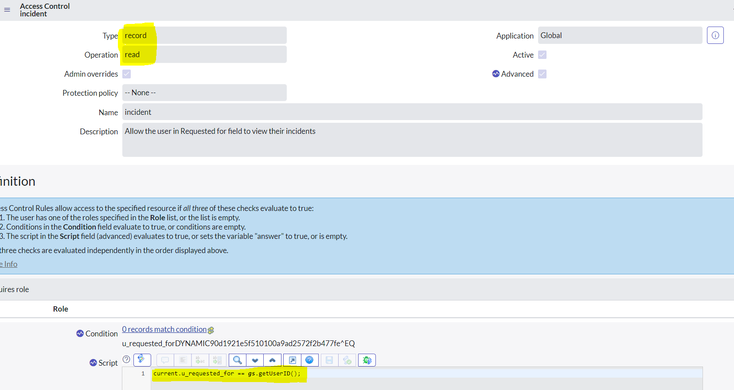Find previous occurrence up arrow

click(272, 360)
